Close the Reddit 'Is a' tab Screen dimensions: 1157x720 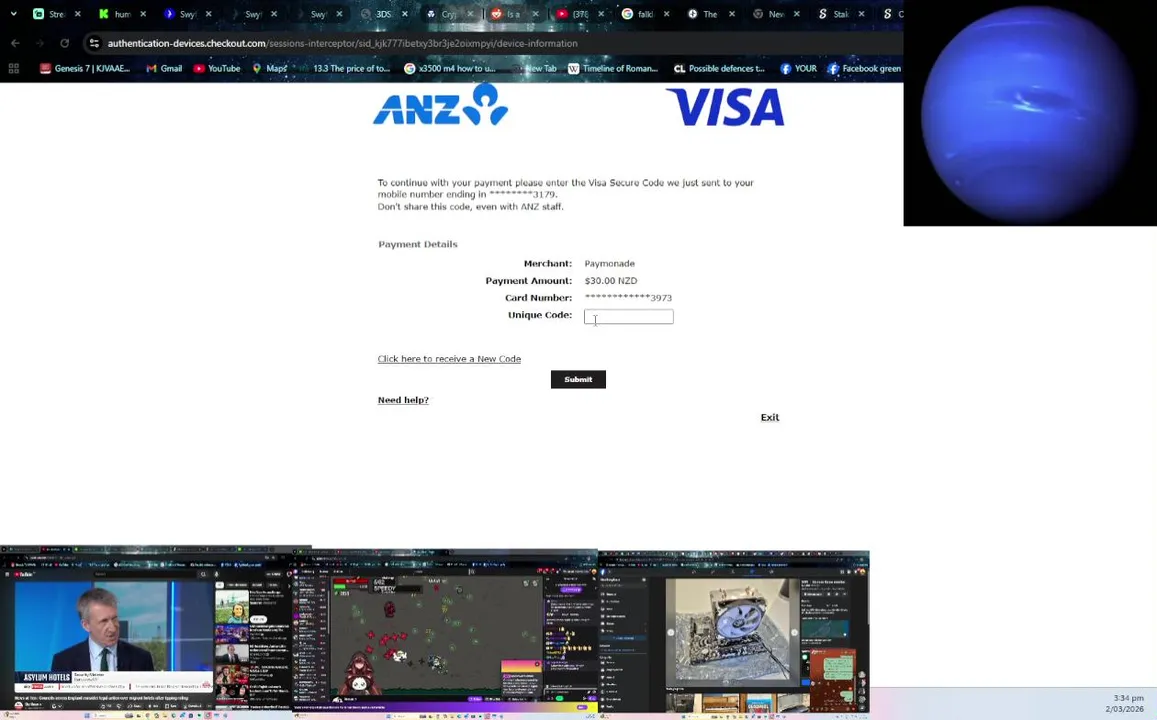point(536,14)
